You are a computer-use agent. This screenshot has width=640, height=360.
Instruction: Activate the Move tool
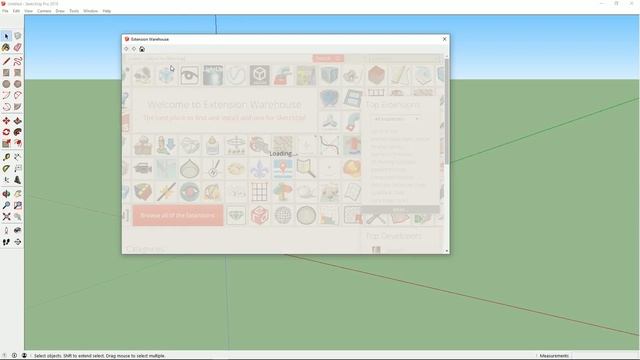(x=6, y=121)
